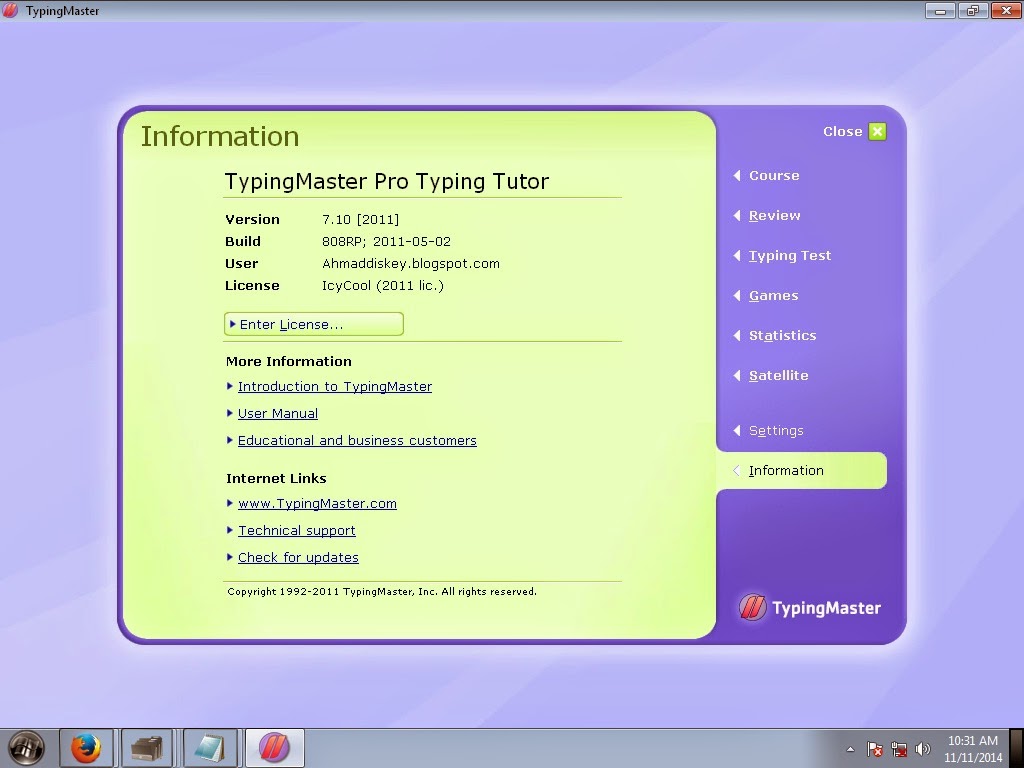Click the TypingMaster logo in the sidebar
This screenshot has height=768, width=1024.
pyautogui.click(x=808, y=607)
